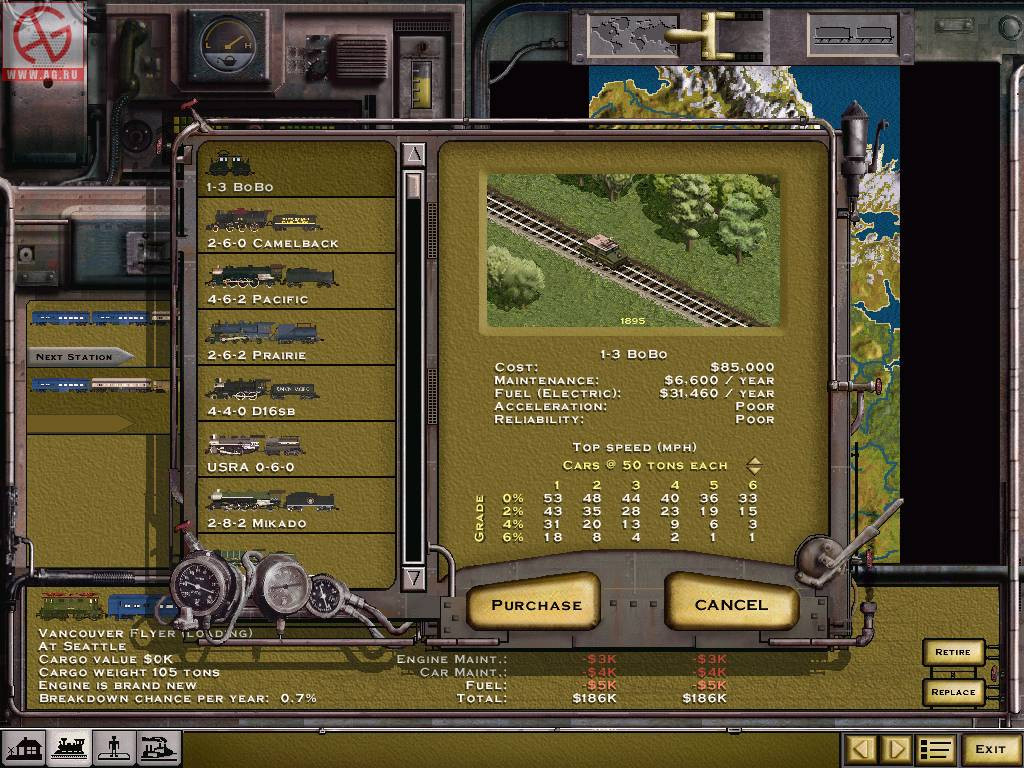
Task: Select the 4-6-2 Pacific locomotive
Action: click(x=296, y=281)
